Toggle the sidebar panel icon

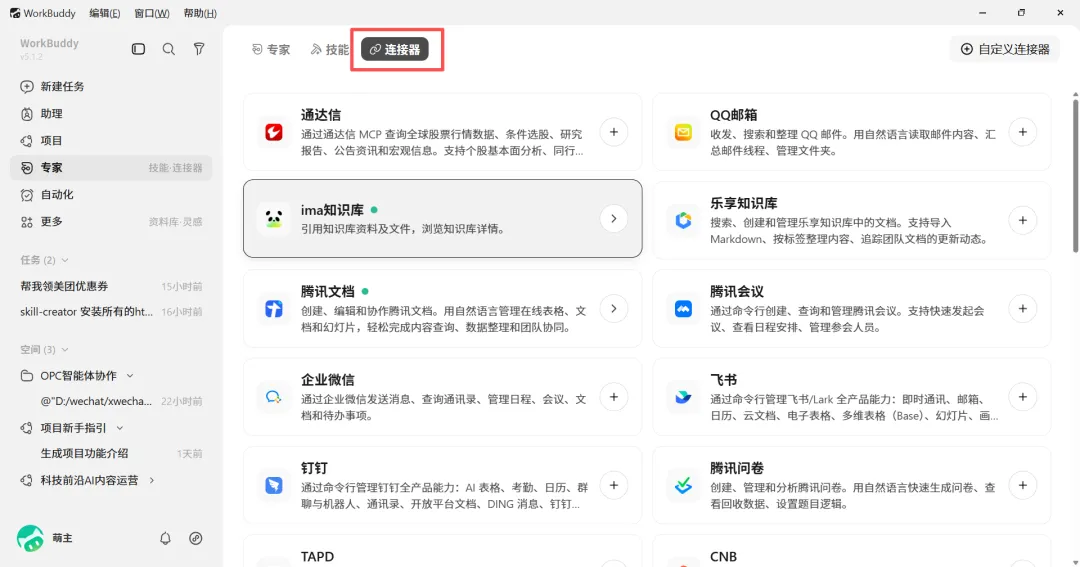[x=138, y=49]
